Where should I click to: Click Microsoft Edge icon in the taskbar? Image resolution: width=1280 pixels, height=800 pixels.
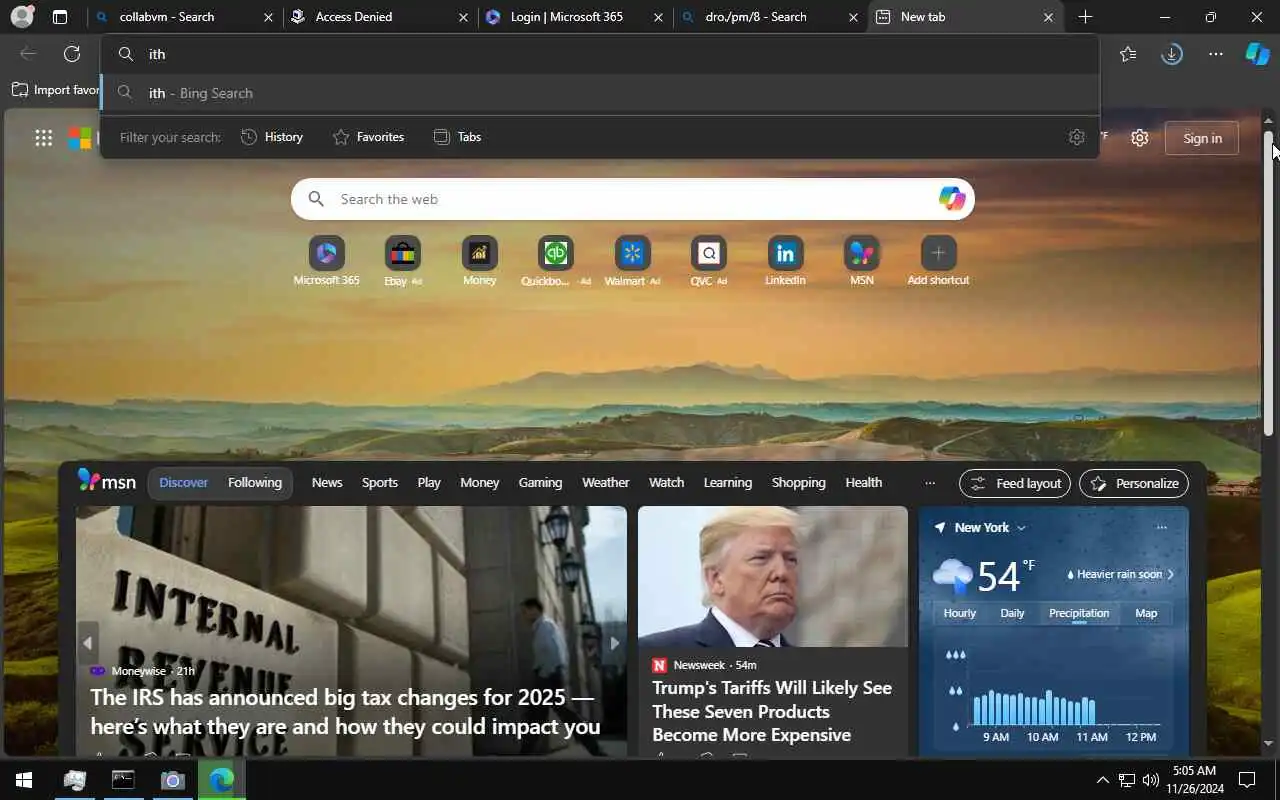pyautogui.click(x=222, y=780)
